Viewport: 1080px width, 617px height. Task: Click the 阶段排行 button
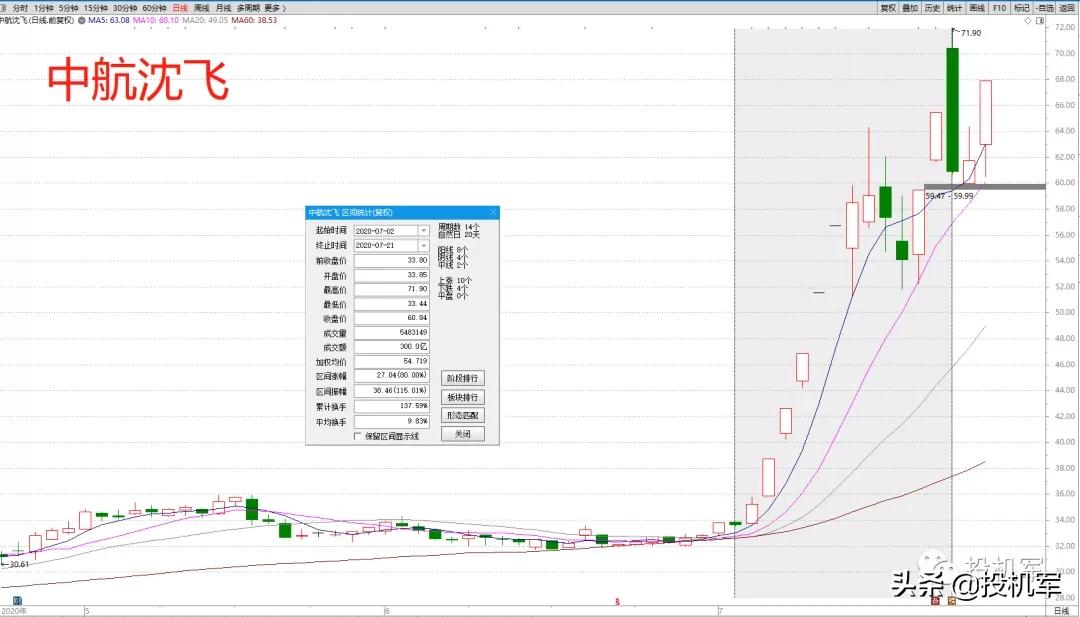tap(463, 378)
